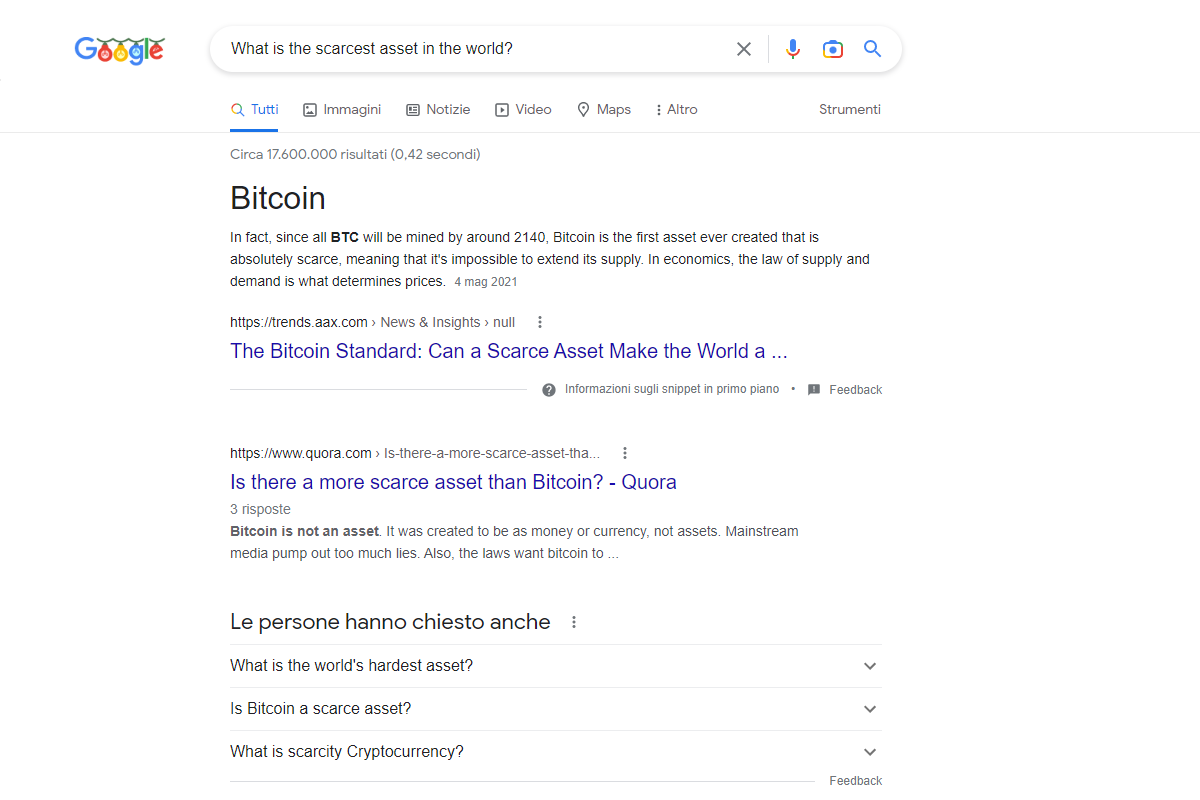Image resolution: width=1200 pixels, height=800 pixels.
Task: Click the magnifying glass to run the search
Action: [871, 48]
